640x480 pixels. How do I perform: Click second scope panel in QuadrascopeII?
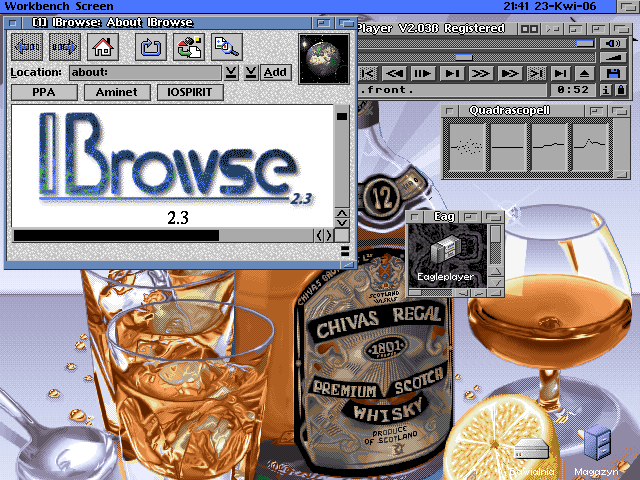click(508, 147)
